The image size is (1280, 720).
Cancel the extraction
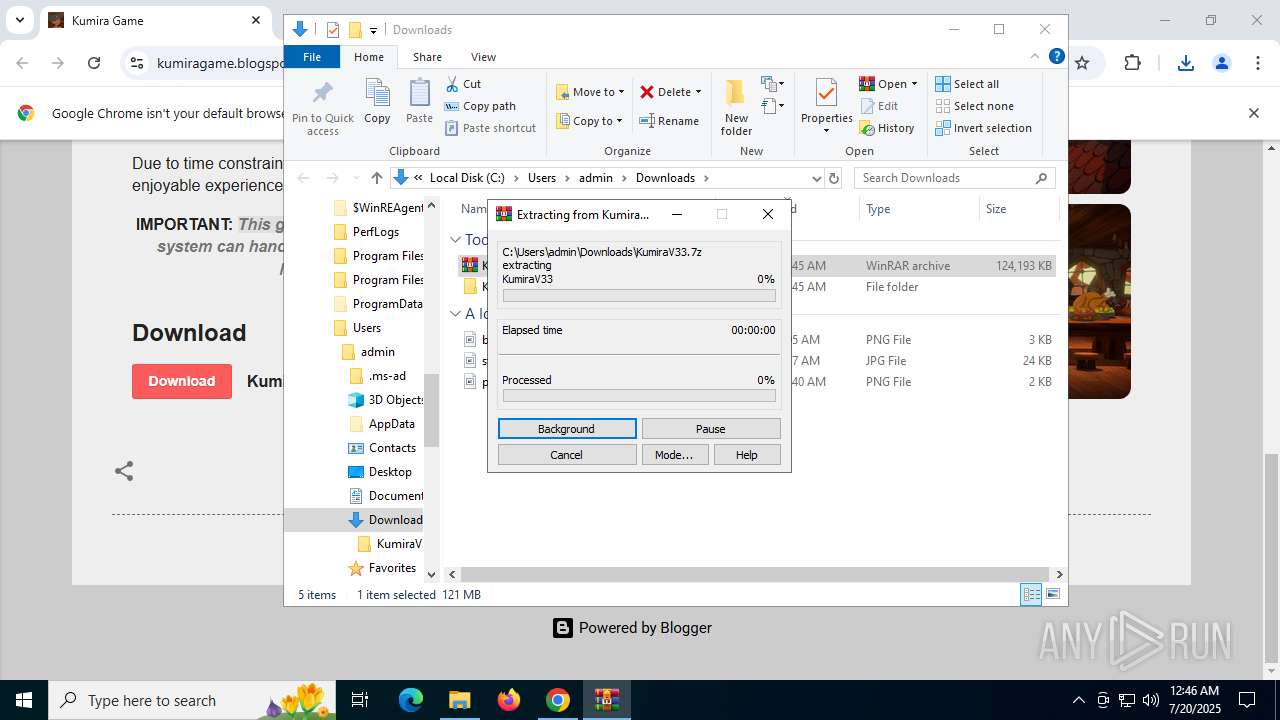pos(567,455)
